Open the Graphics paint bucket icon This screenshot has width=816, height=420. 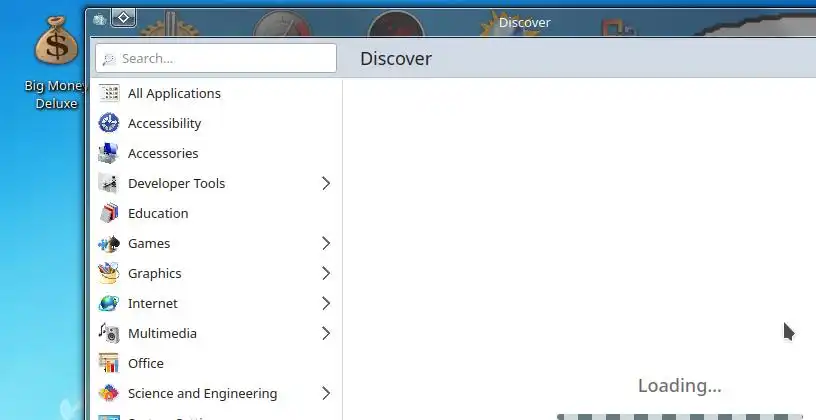[109, 273]
